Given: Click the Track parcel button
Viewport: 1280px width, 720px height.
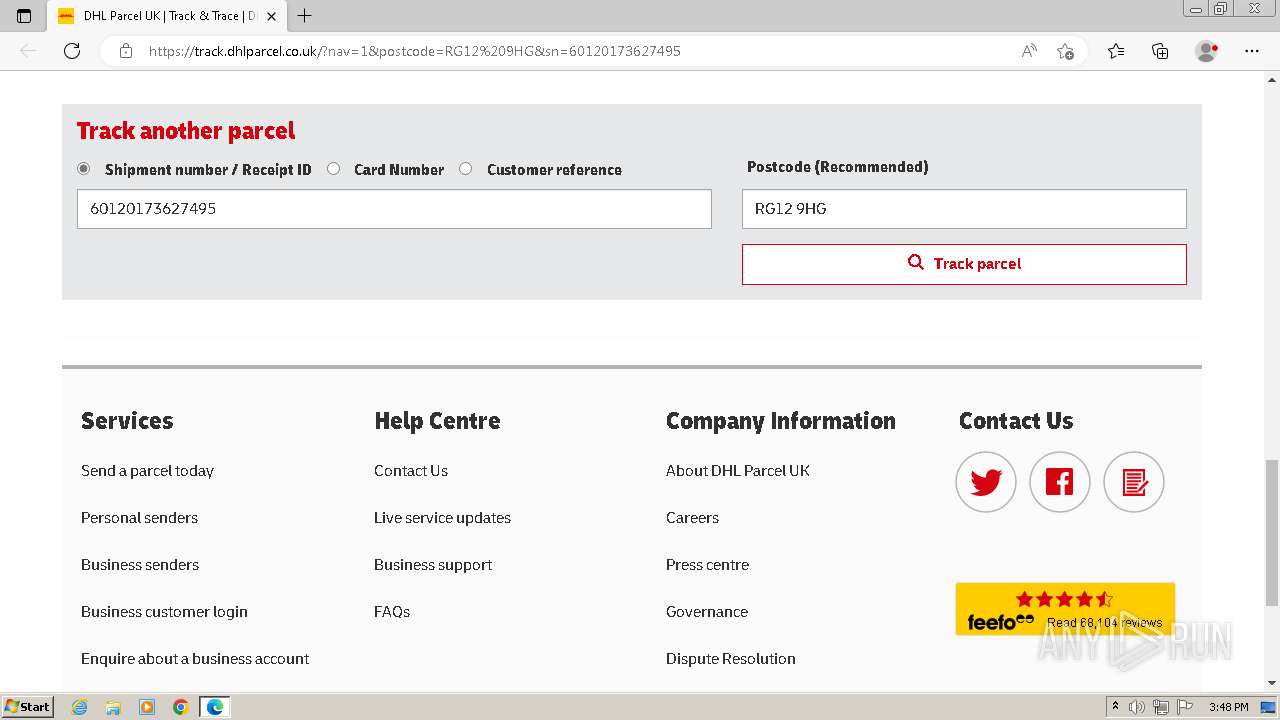Looking at the screenshot, I should 964,264.
